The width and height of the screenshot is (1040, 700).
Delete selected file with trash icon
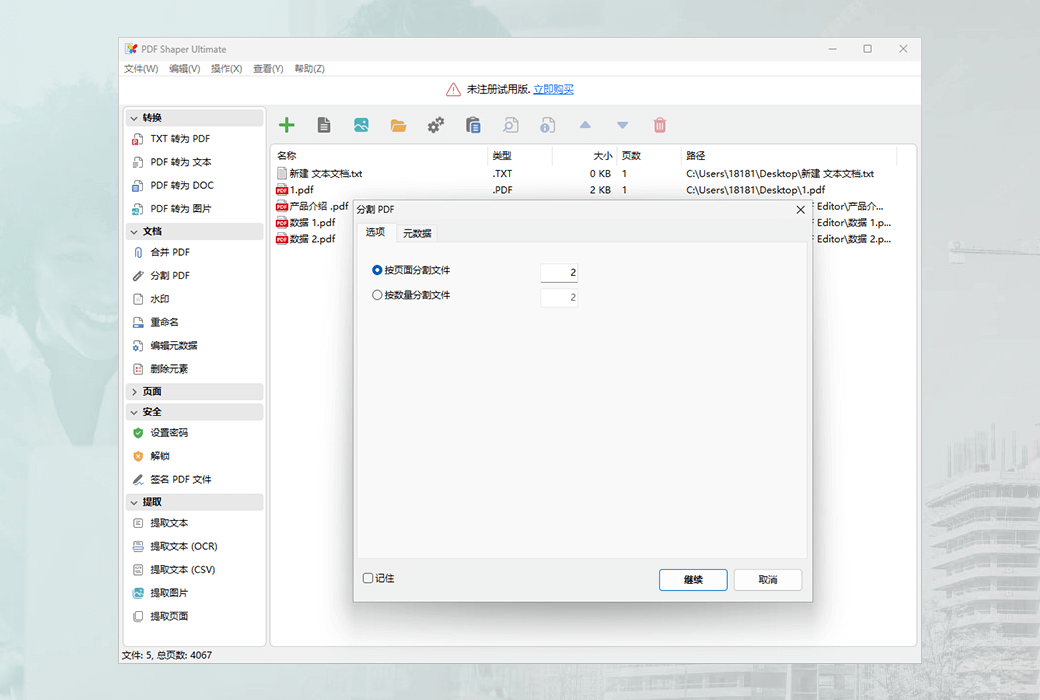point(659,124)
